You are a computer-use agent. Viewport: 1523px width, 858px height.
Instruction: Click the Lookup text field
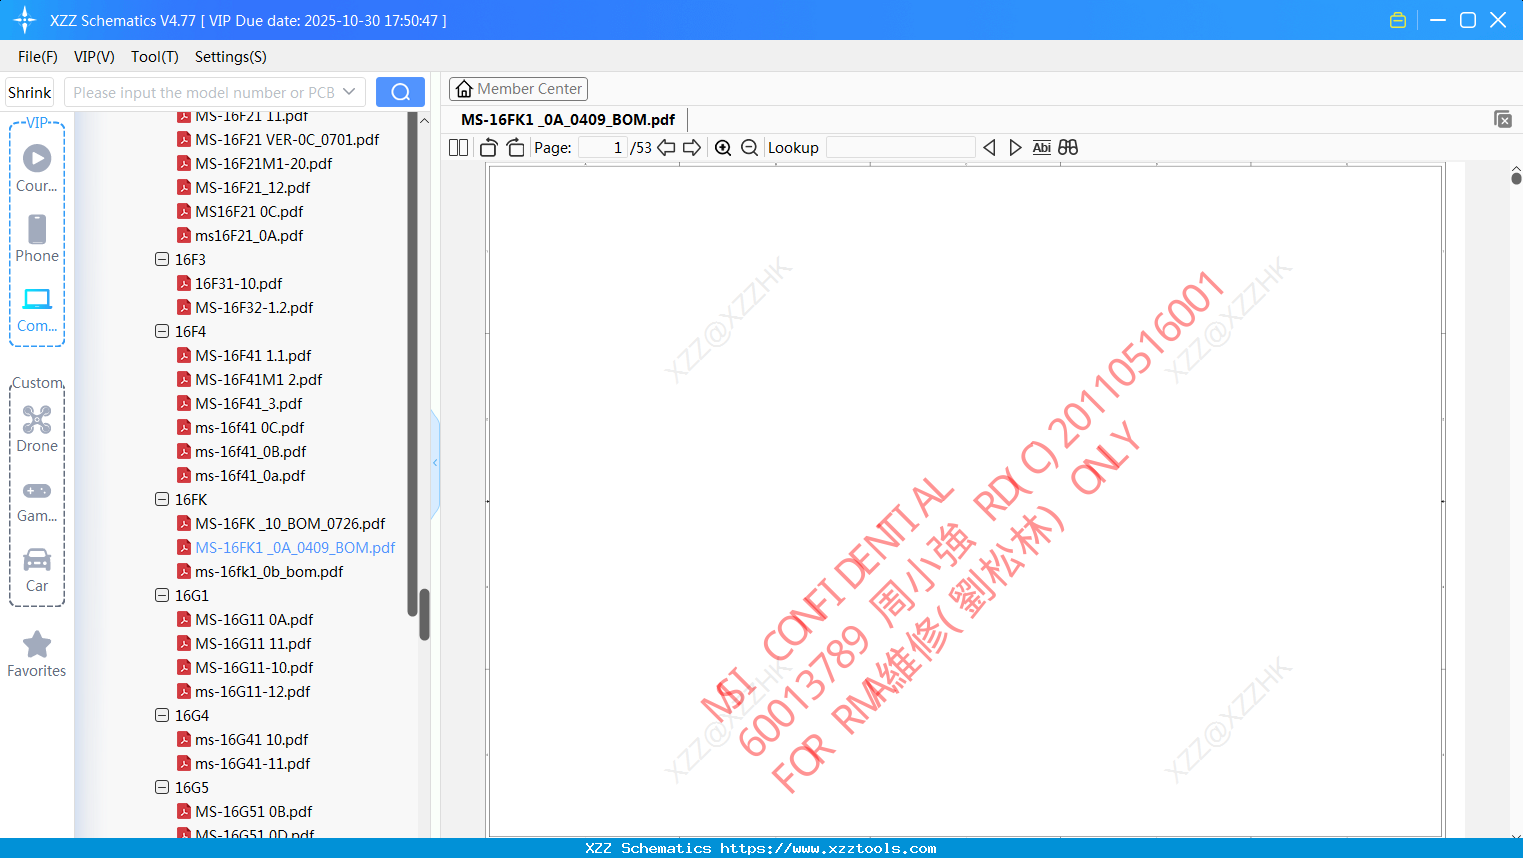[901, 148]
